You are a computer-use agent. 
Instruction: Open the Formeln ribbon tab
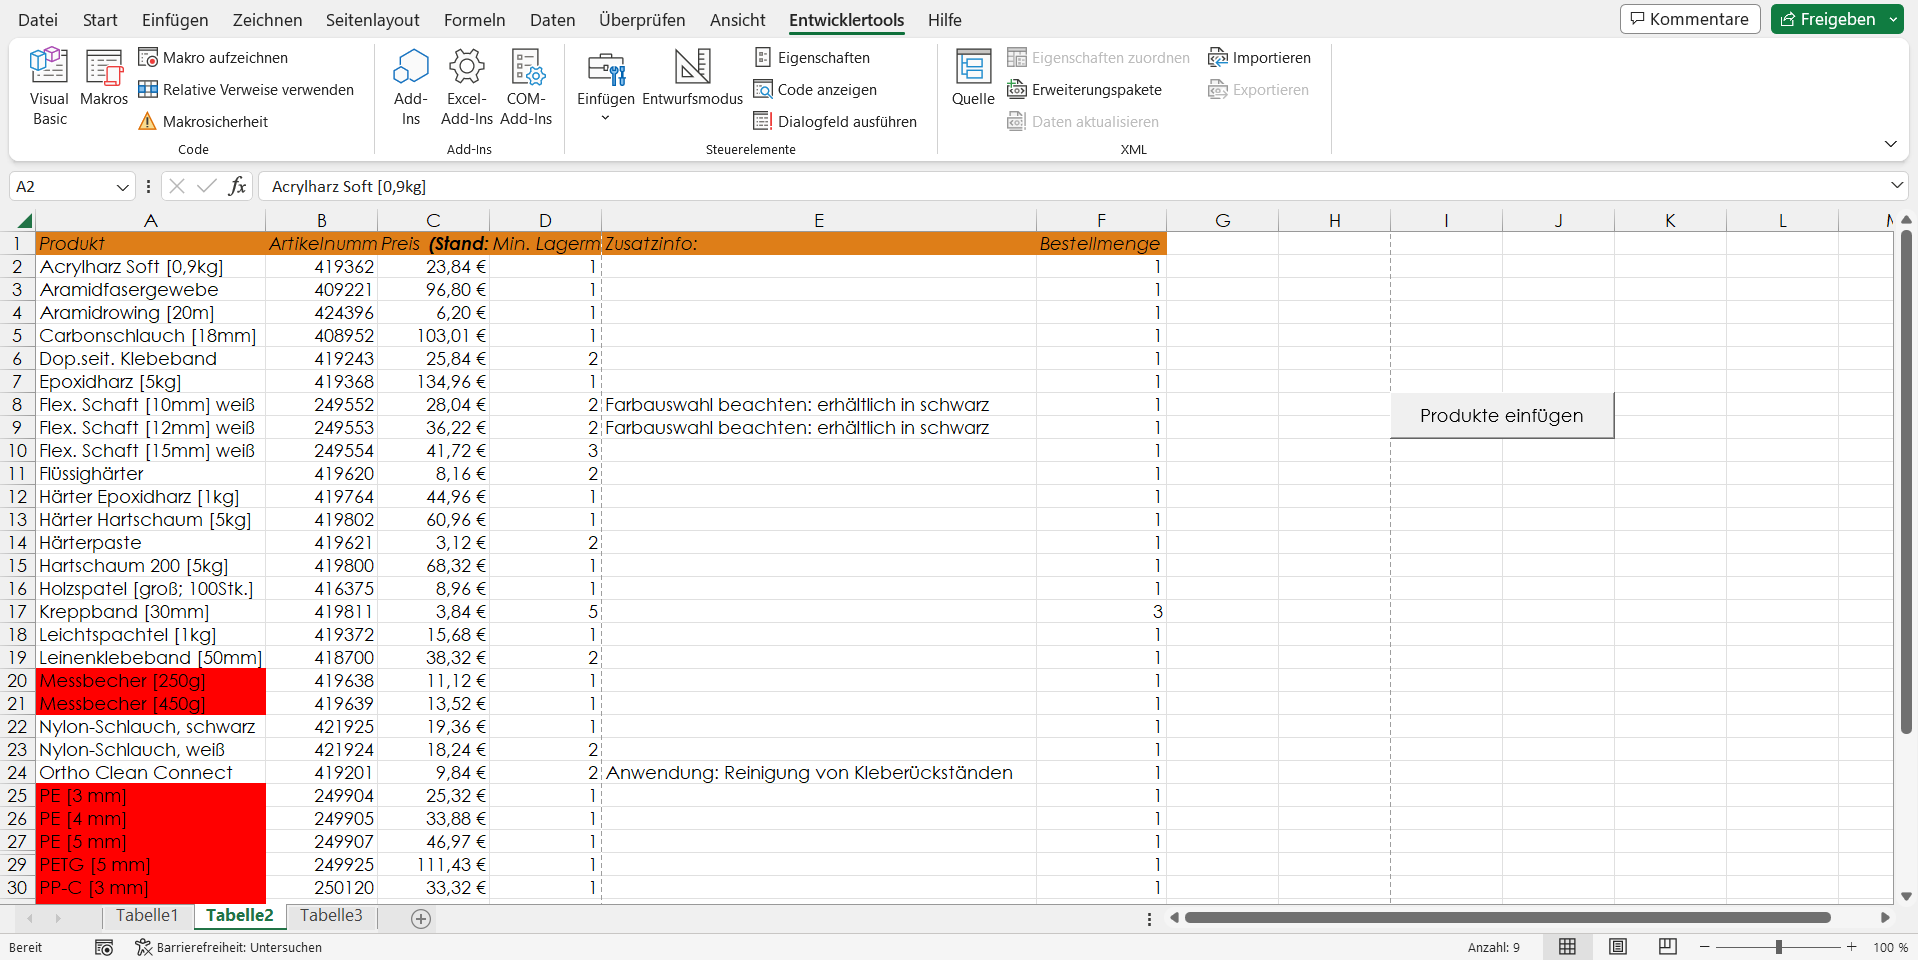click(x=474, y=20)
